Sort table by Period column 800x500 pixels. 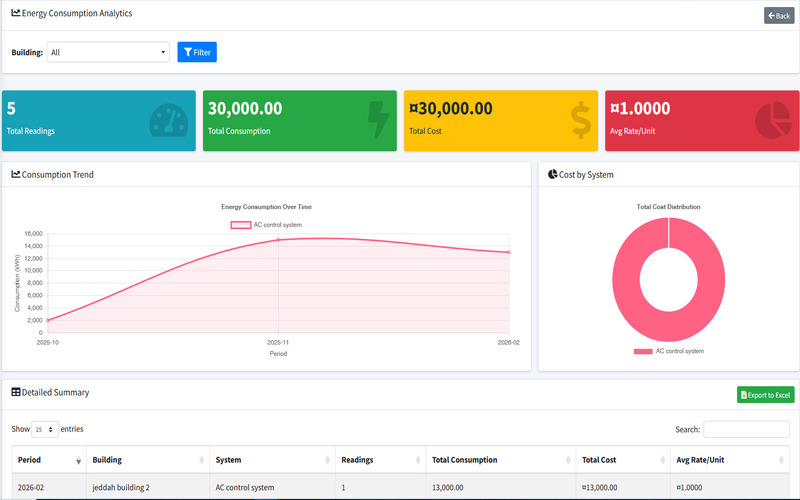49,460
